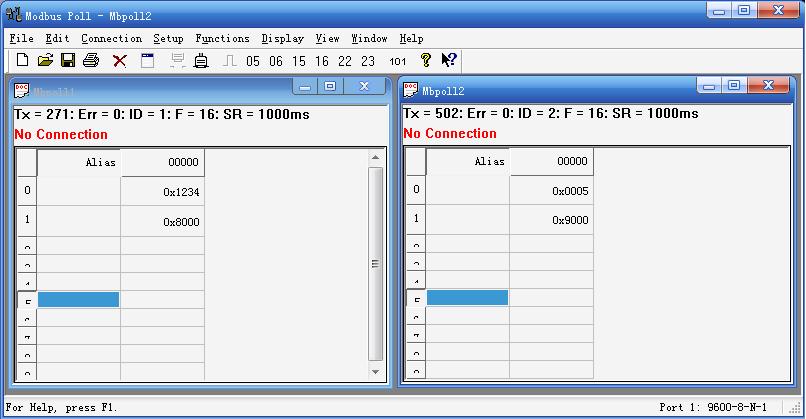The image size is (806, 419).
Task: Click the 101 display format button
Action: pyautogui.click(x=397, y=61)
